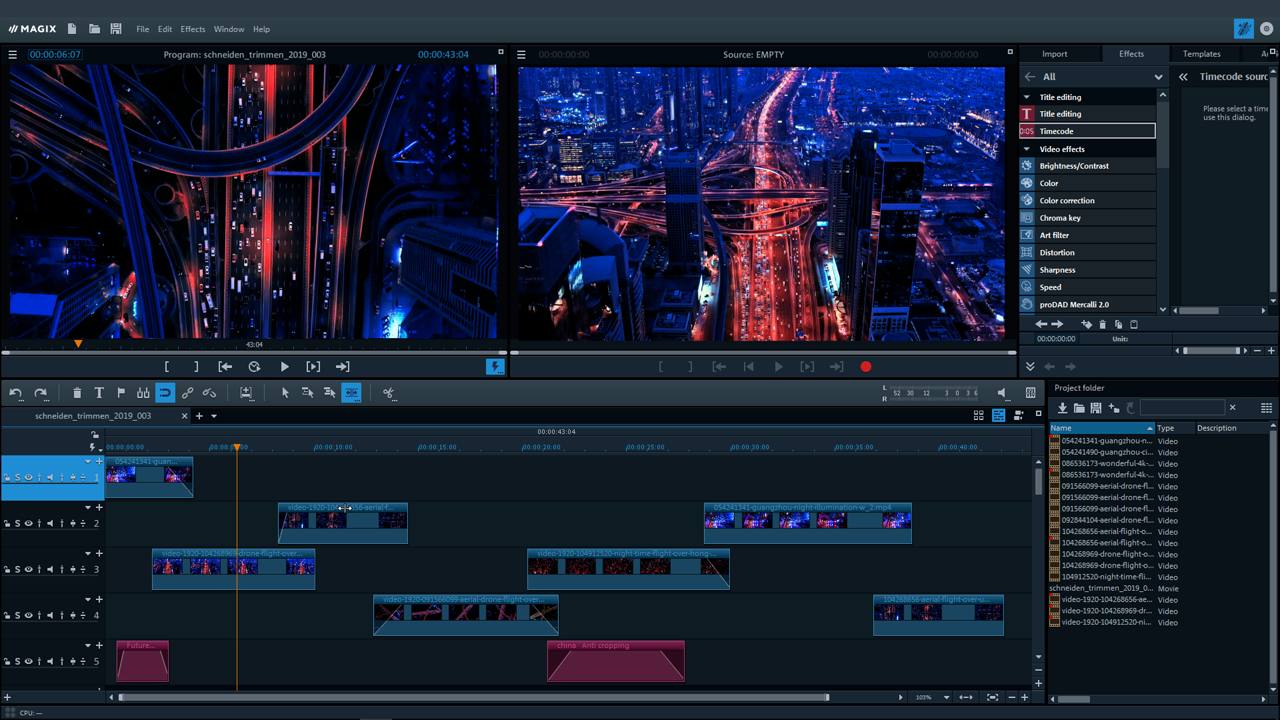Screen dimensions: 1280x720
Task: Click the Project folder search field
Action: coord(1181,408)
